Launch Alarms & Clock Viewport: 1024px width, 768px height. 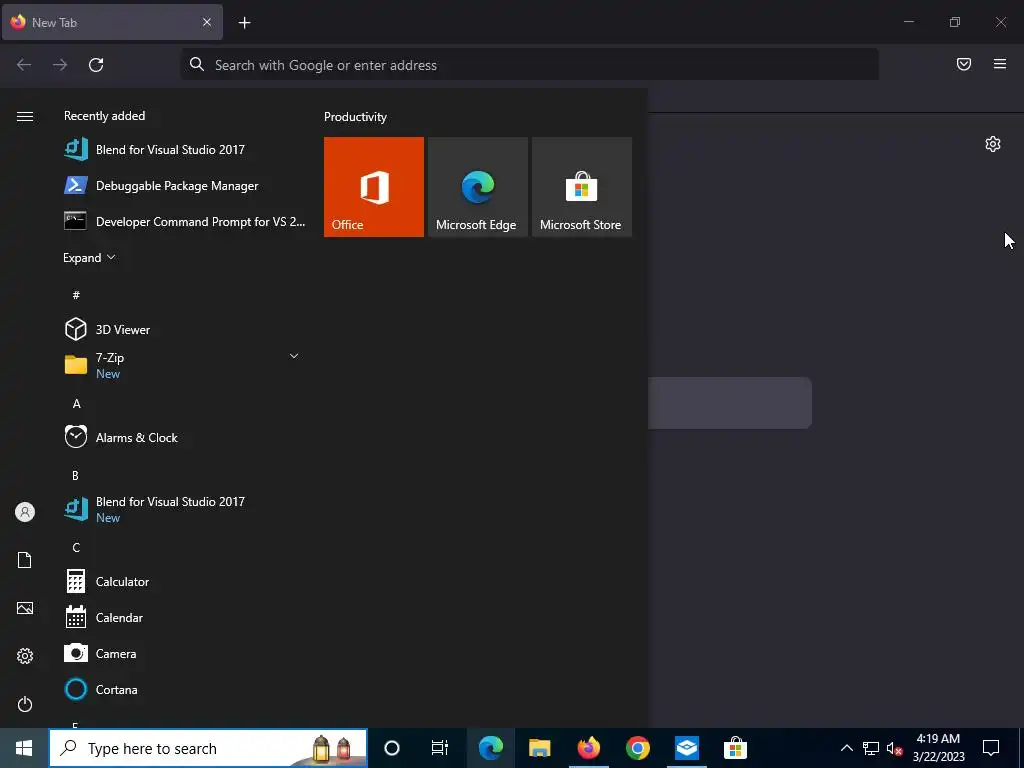tap(185, 437)
